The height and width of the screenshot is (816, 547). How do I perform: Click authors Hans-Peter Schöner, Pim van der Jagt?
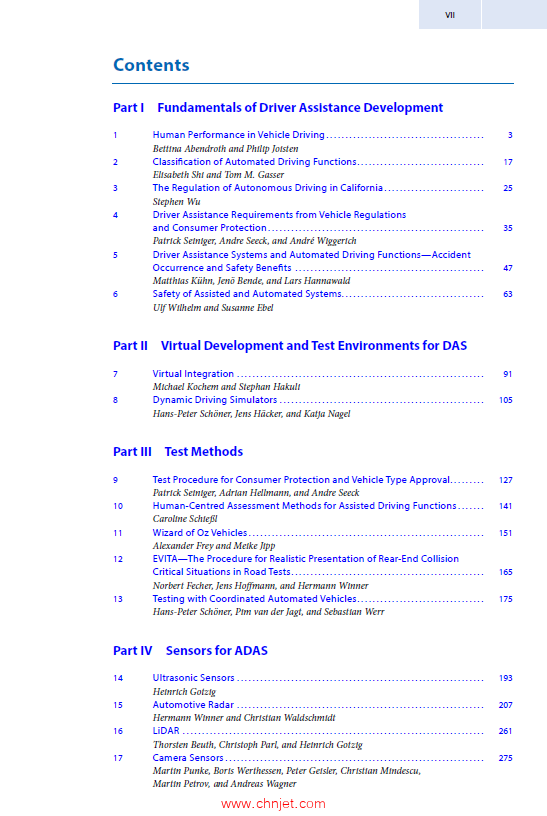[x=269, y=612]
